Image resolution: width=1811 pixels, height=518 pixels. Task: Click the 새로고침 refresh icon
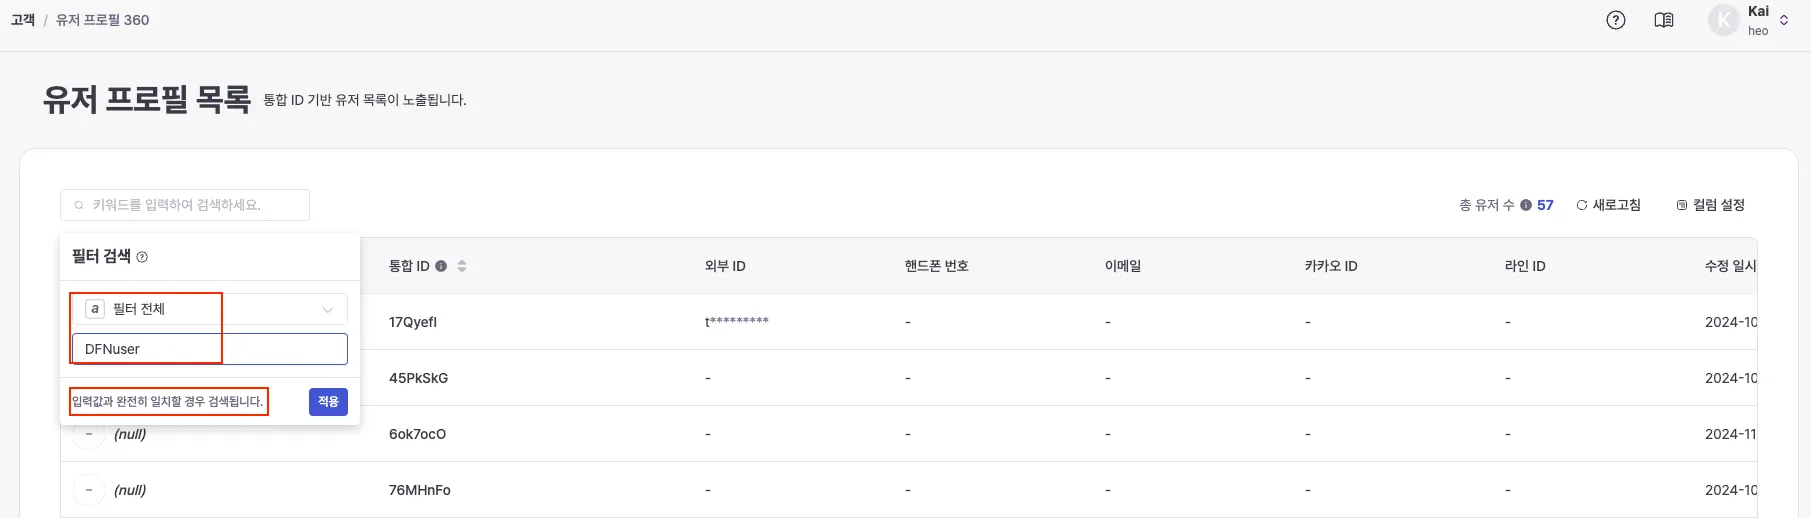(1582, 205)
